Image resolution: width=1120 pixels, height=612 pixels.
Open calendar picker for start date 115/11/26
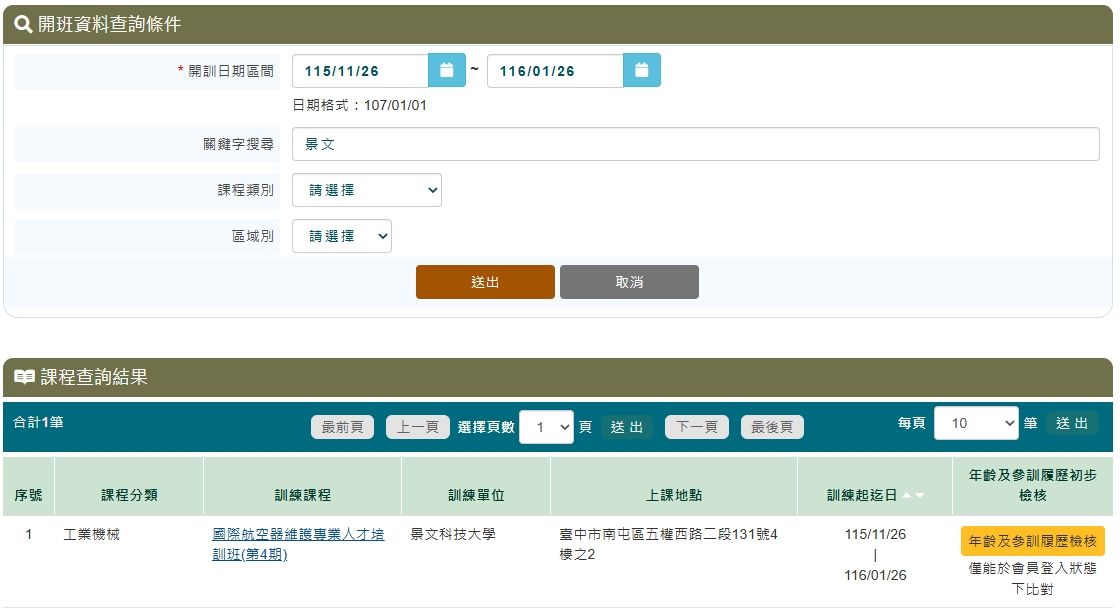(x=446, y=71)
